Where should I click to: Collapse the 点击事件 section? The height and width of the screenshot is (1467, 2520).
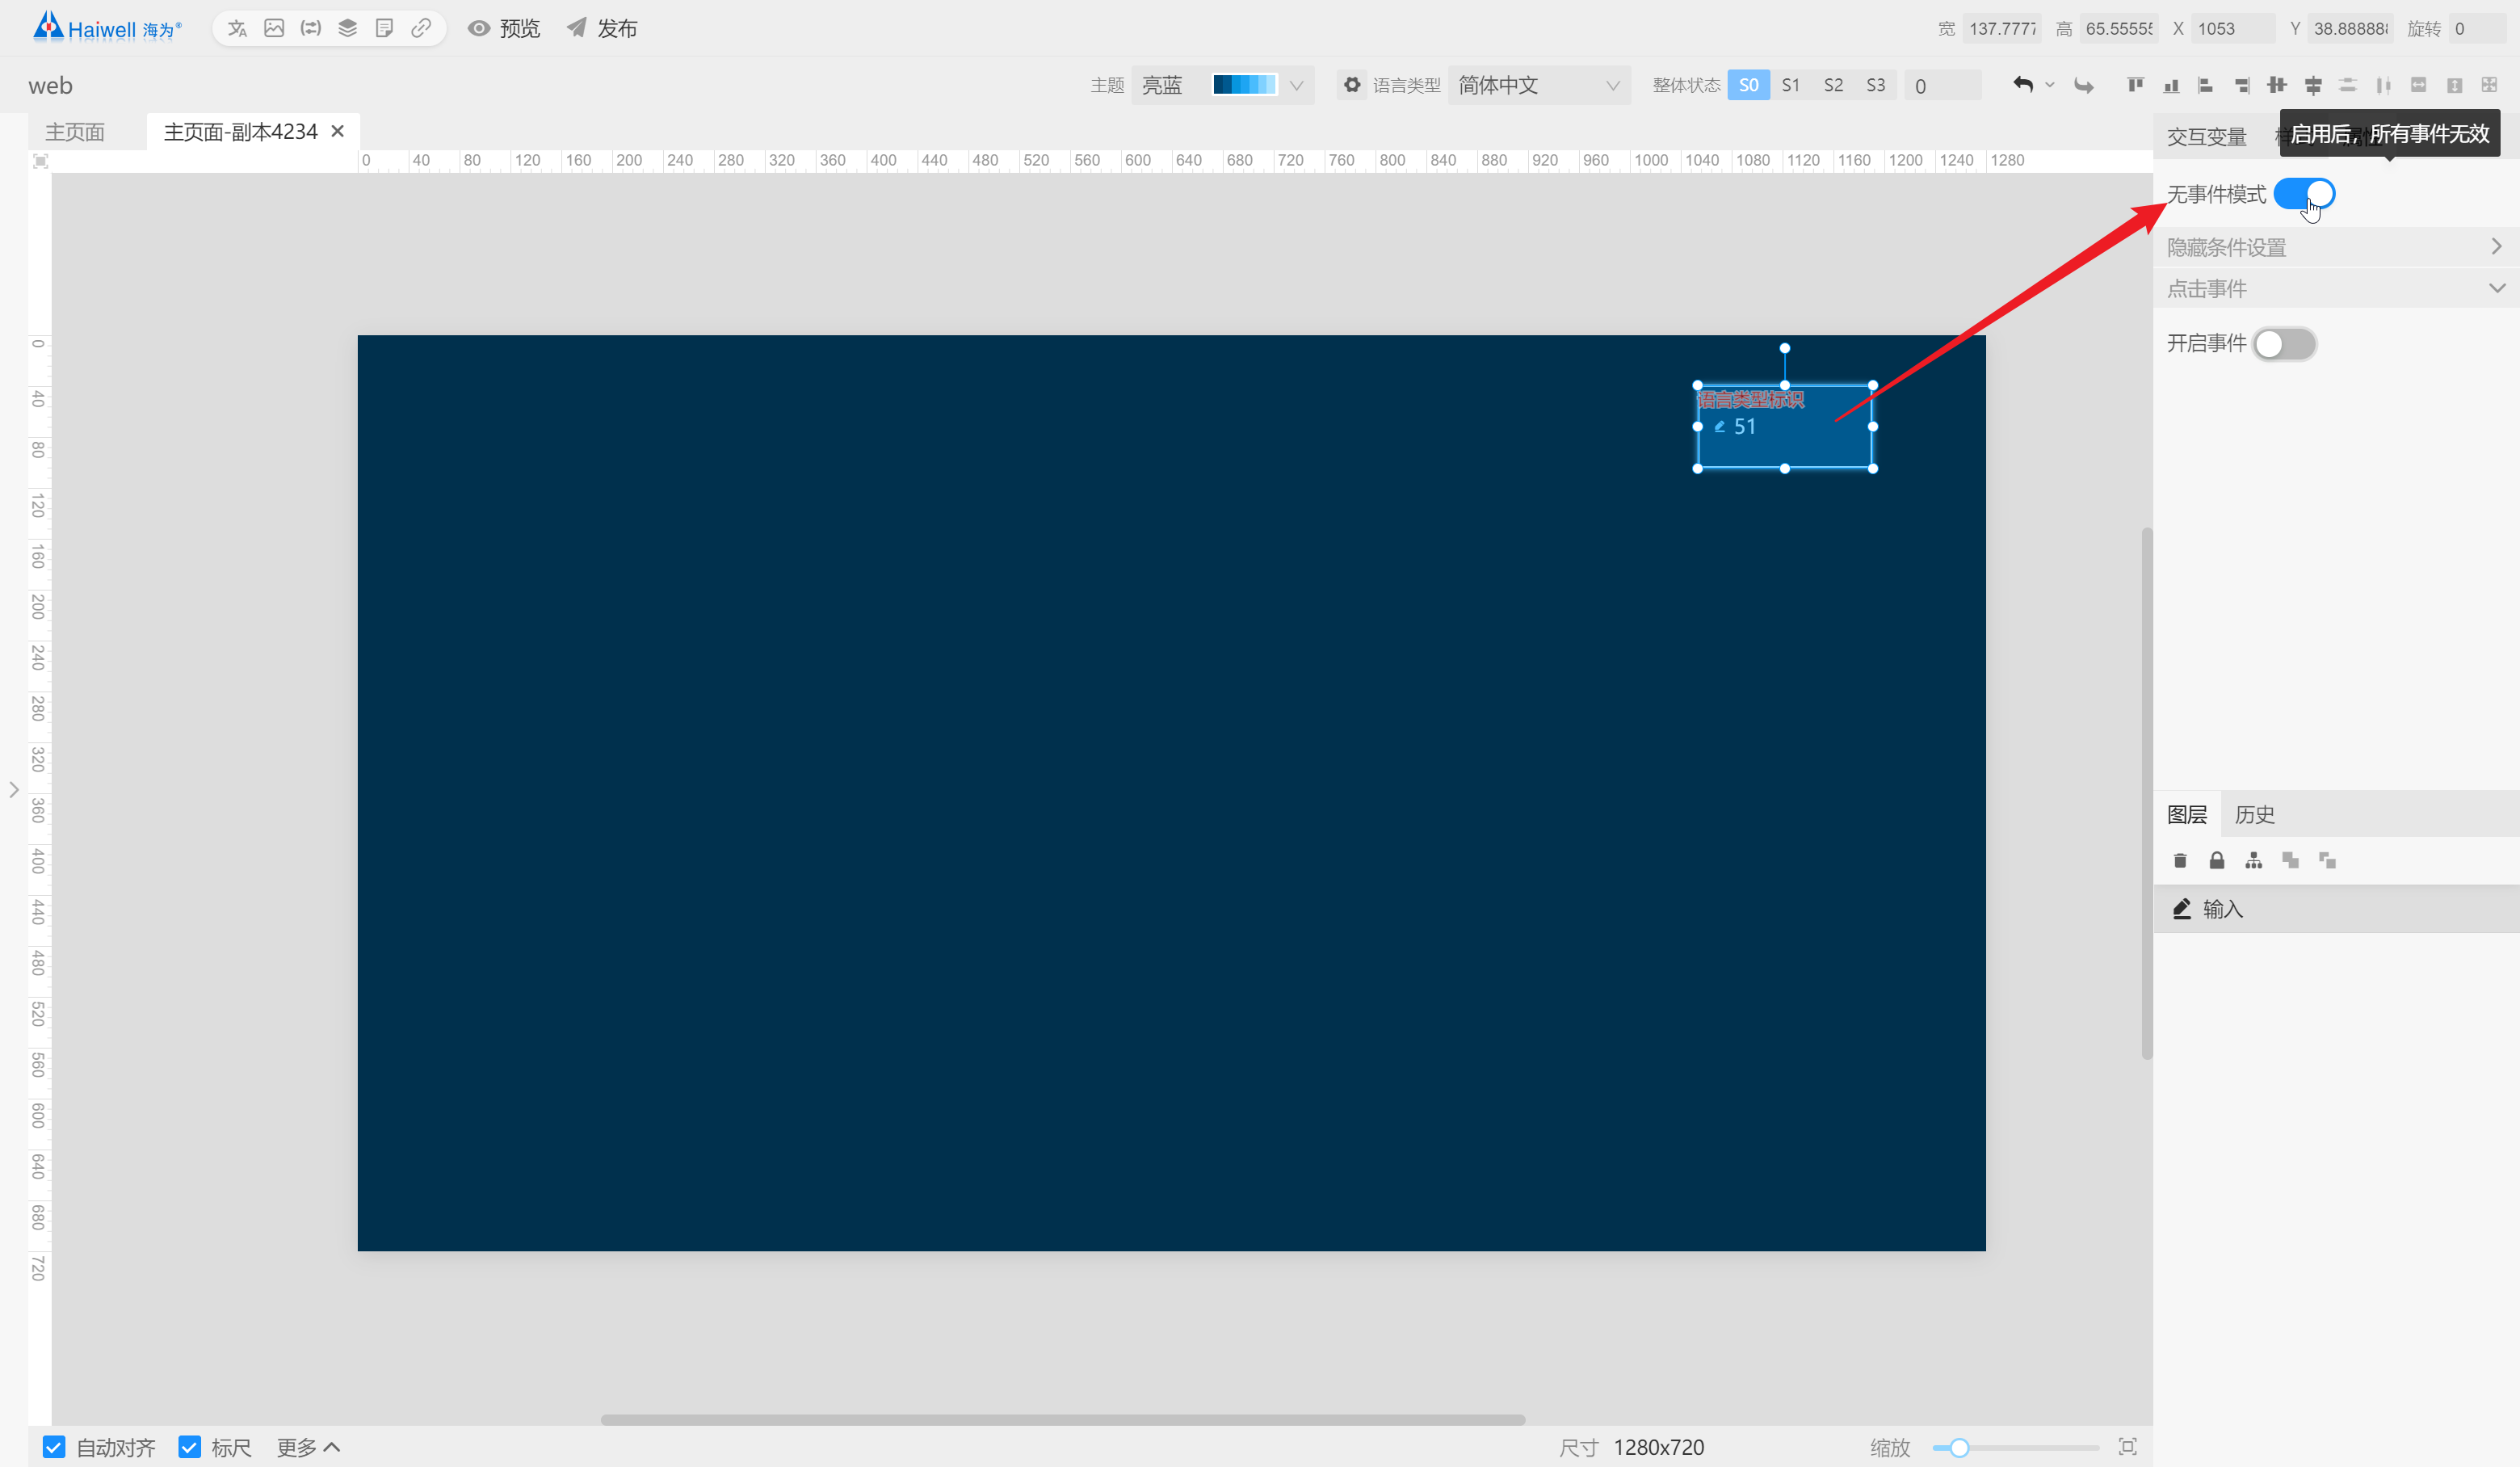(2336, 289)
